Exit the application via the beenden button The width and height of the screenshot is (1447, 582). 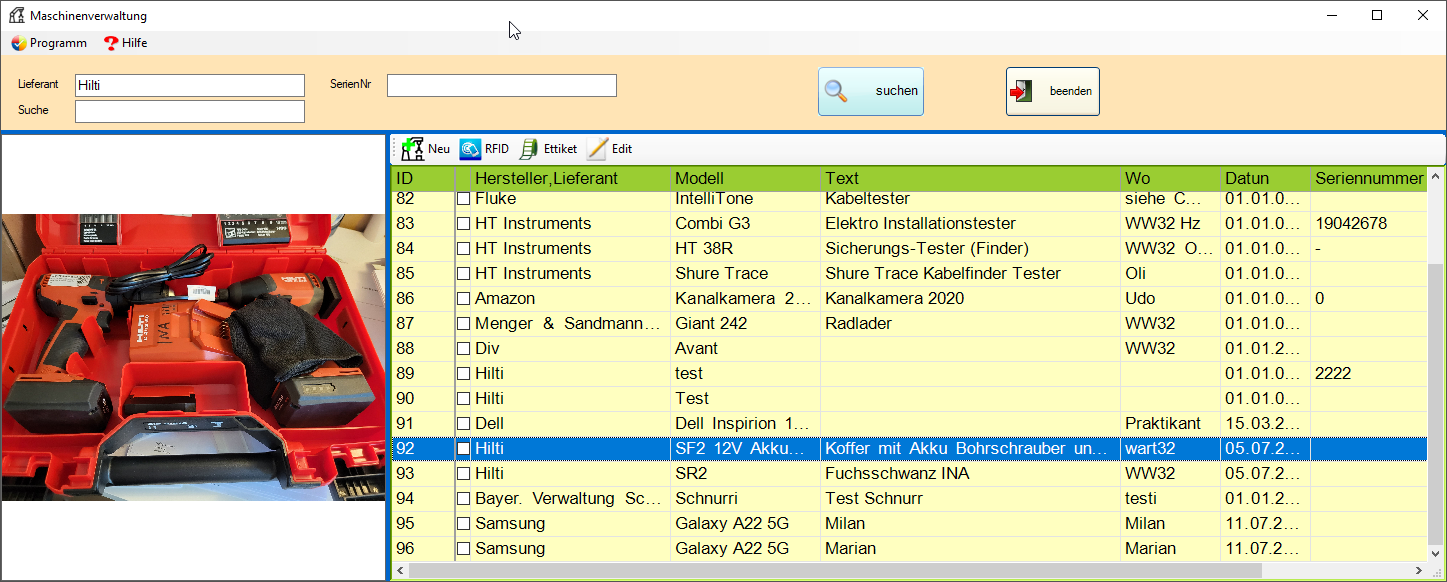point(1053,91)
